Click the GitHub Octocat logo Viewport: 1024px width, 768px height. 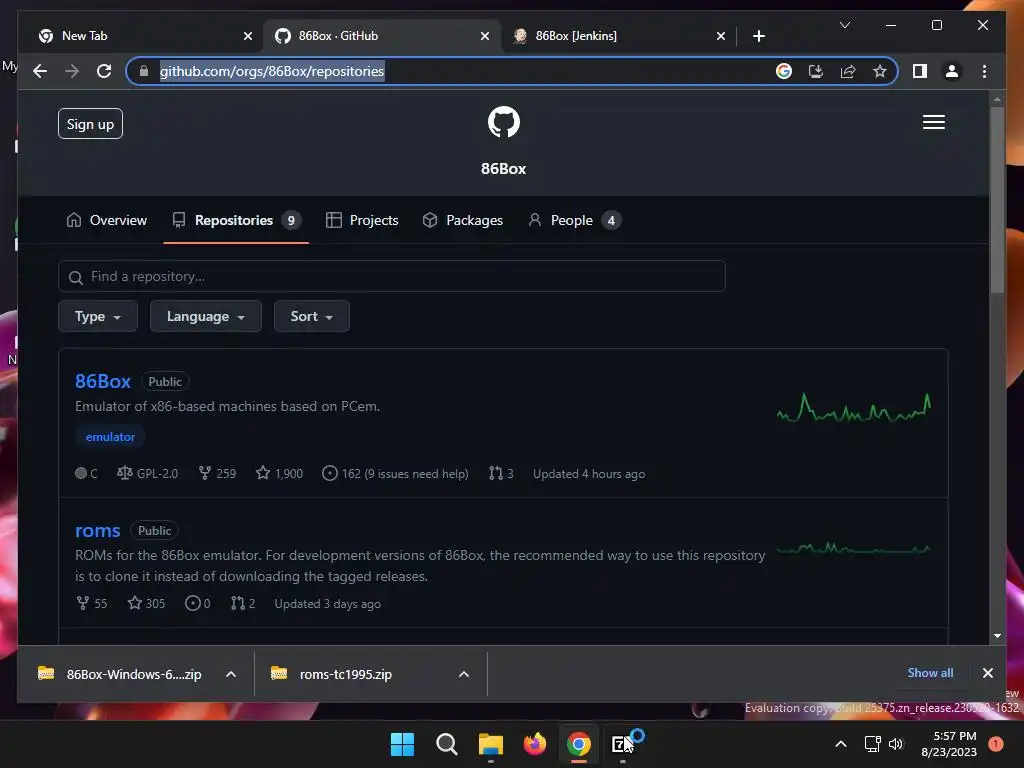click(x=504, y=122)
